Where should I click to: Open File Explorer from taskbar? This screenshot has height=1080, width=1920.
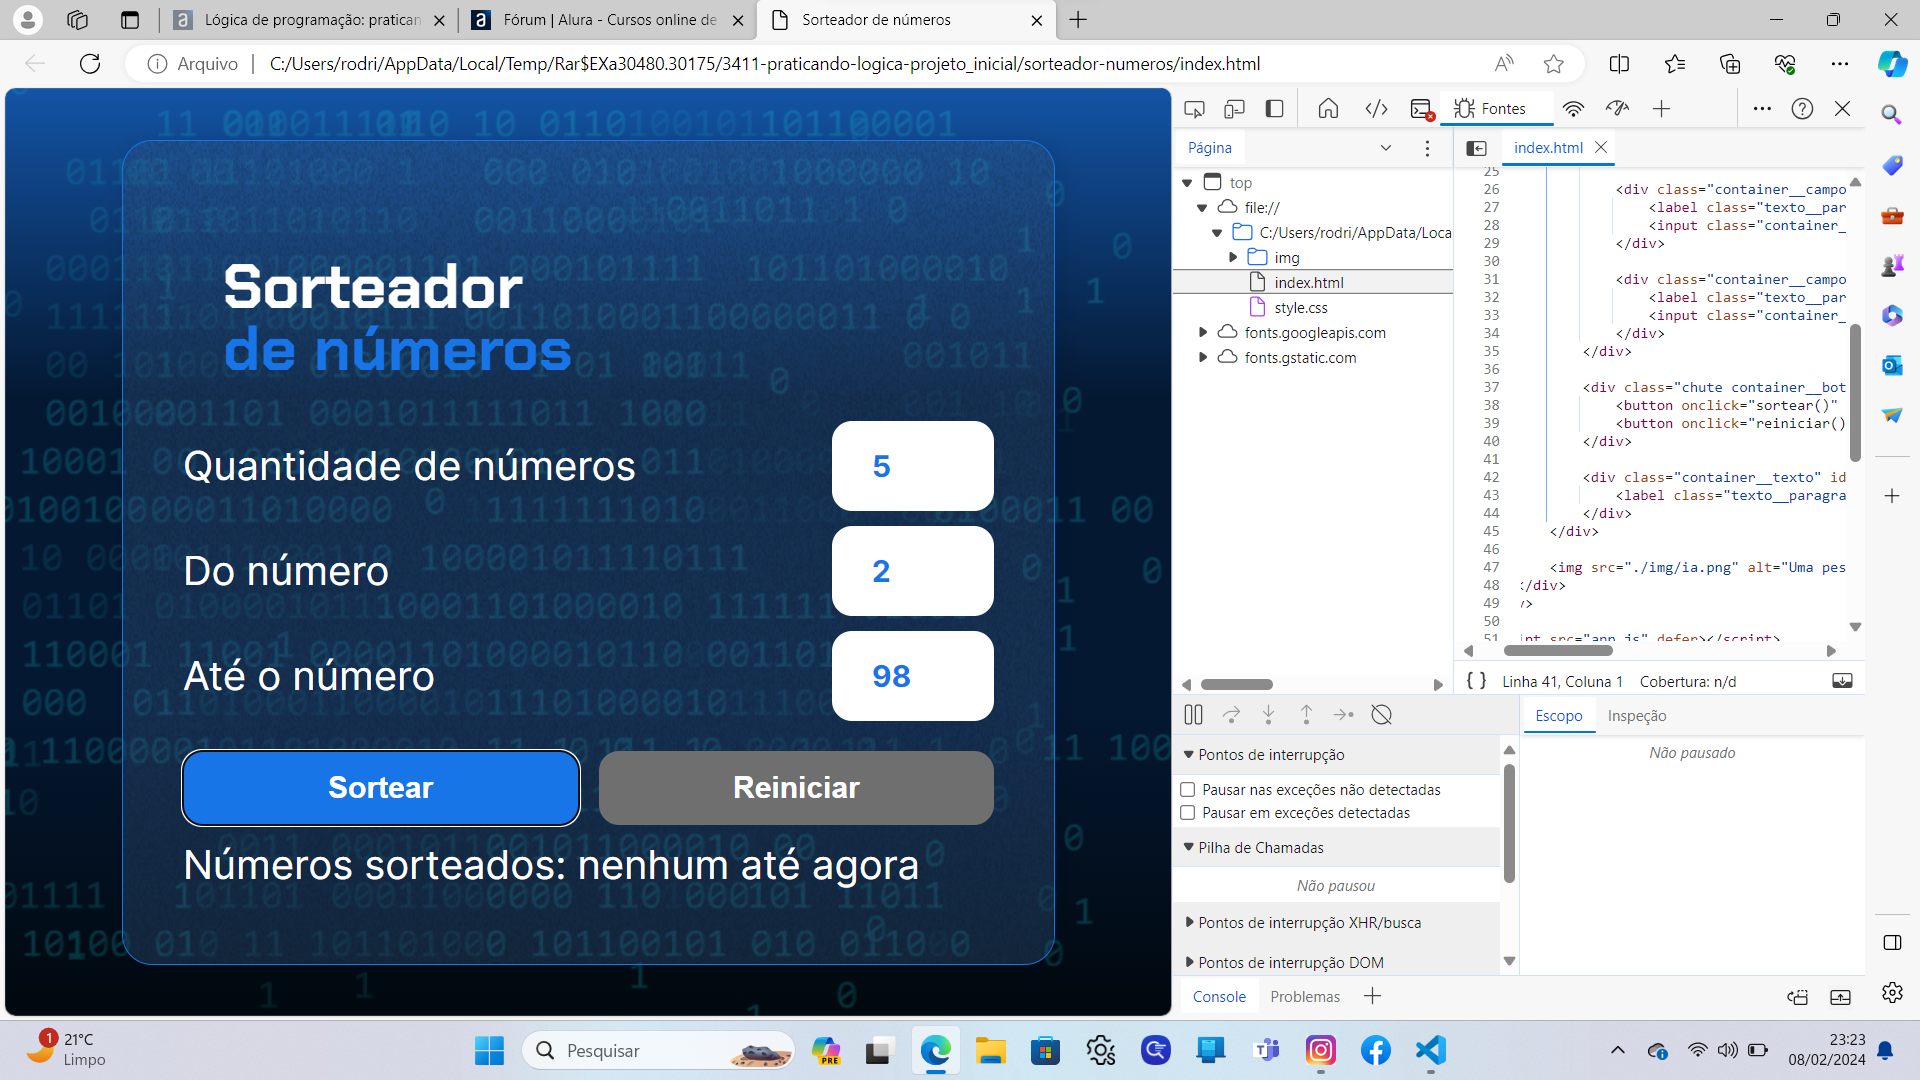click(x=990, y=1050)
